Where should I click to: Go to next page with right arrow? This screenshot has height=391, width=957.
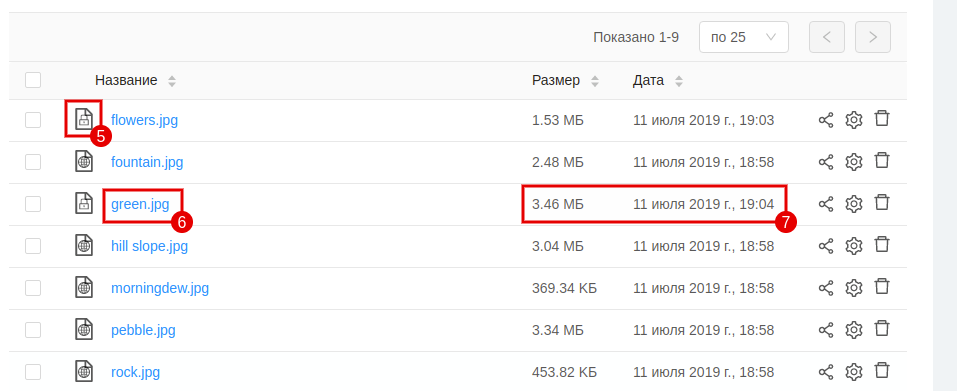tap(873, 37)
